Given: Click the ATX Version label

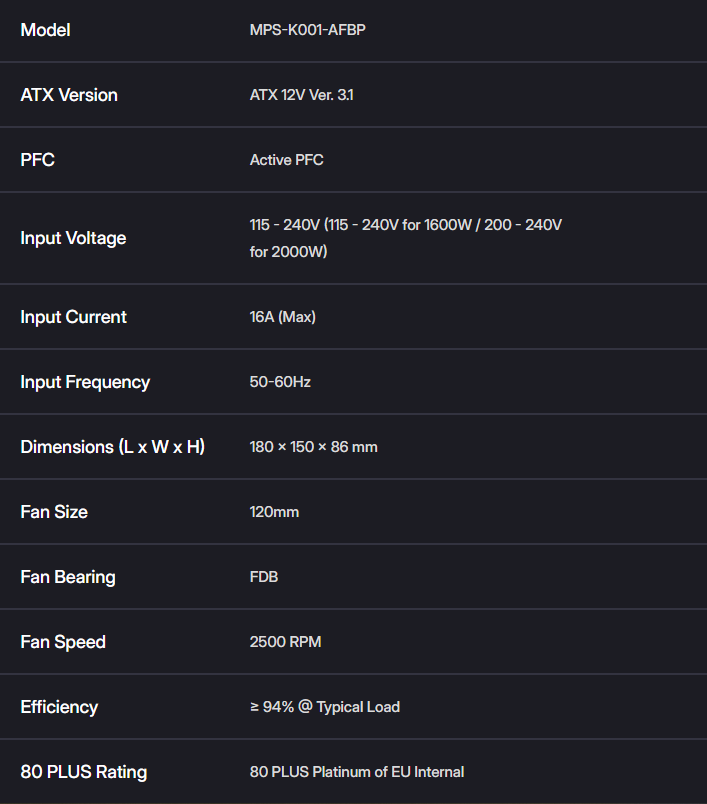Looking at the screenshot, I should (69, 95).
